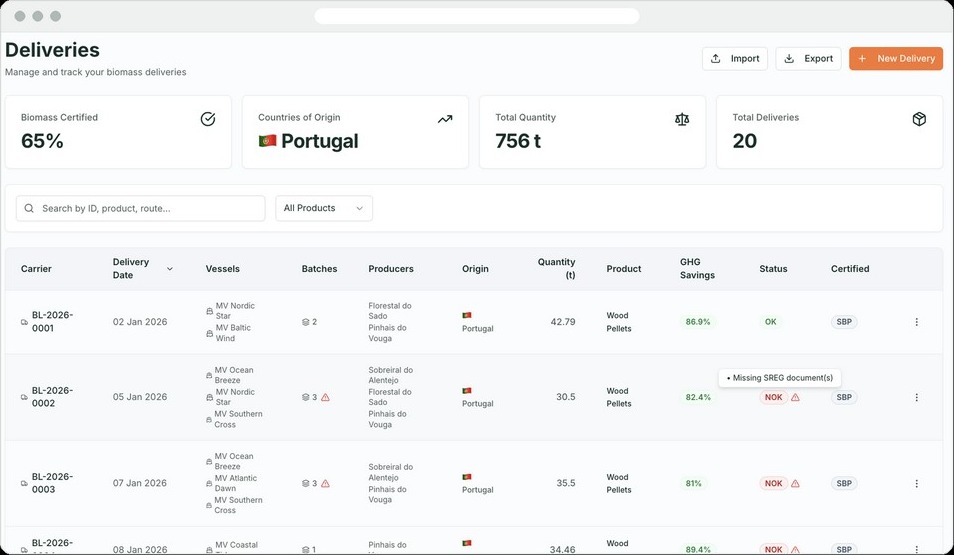Toggle Delivery Date sort chevron
The image size is (954, 555).
click(170, 268)
